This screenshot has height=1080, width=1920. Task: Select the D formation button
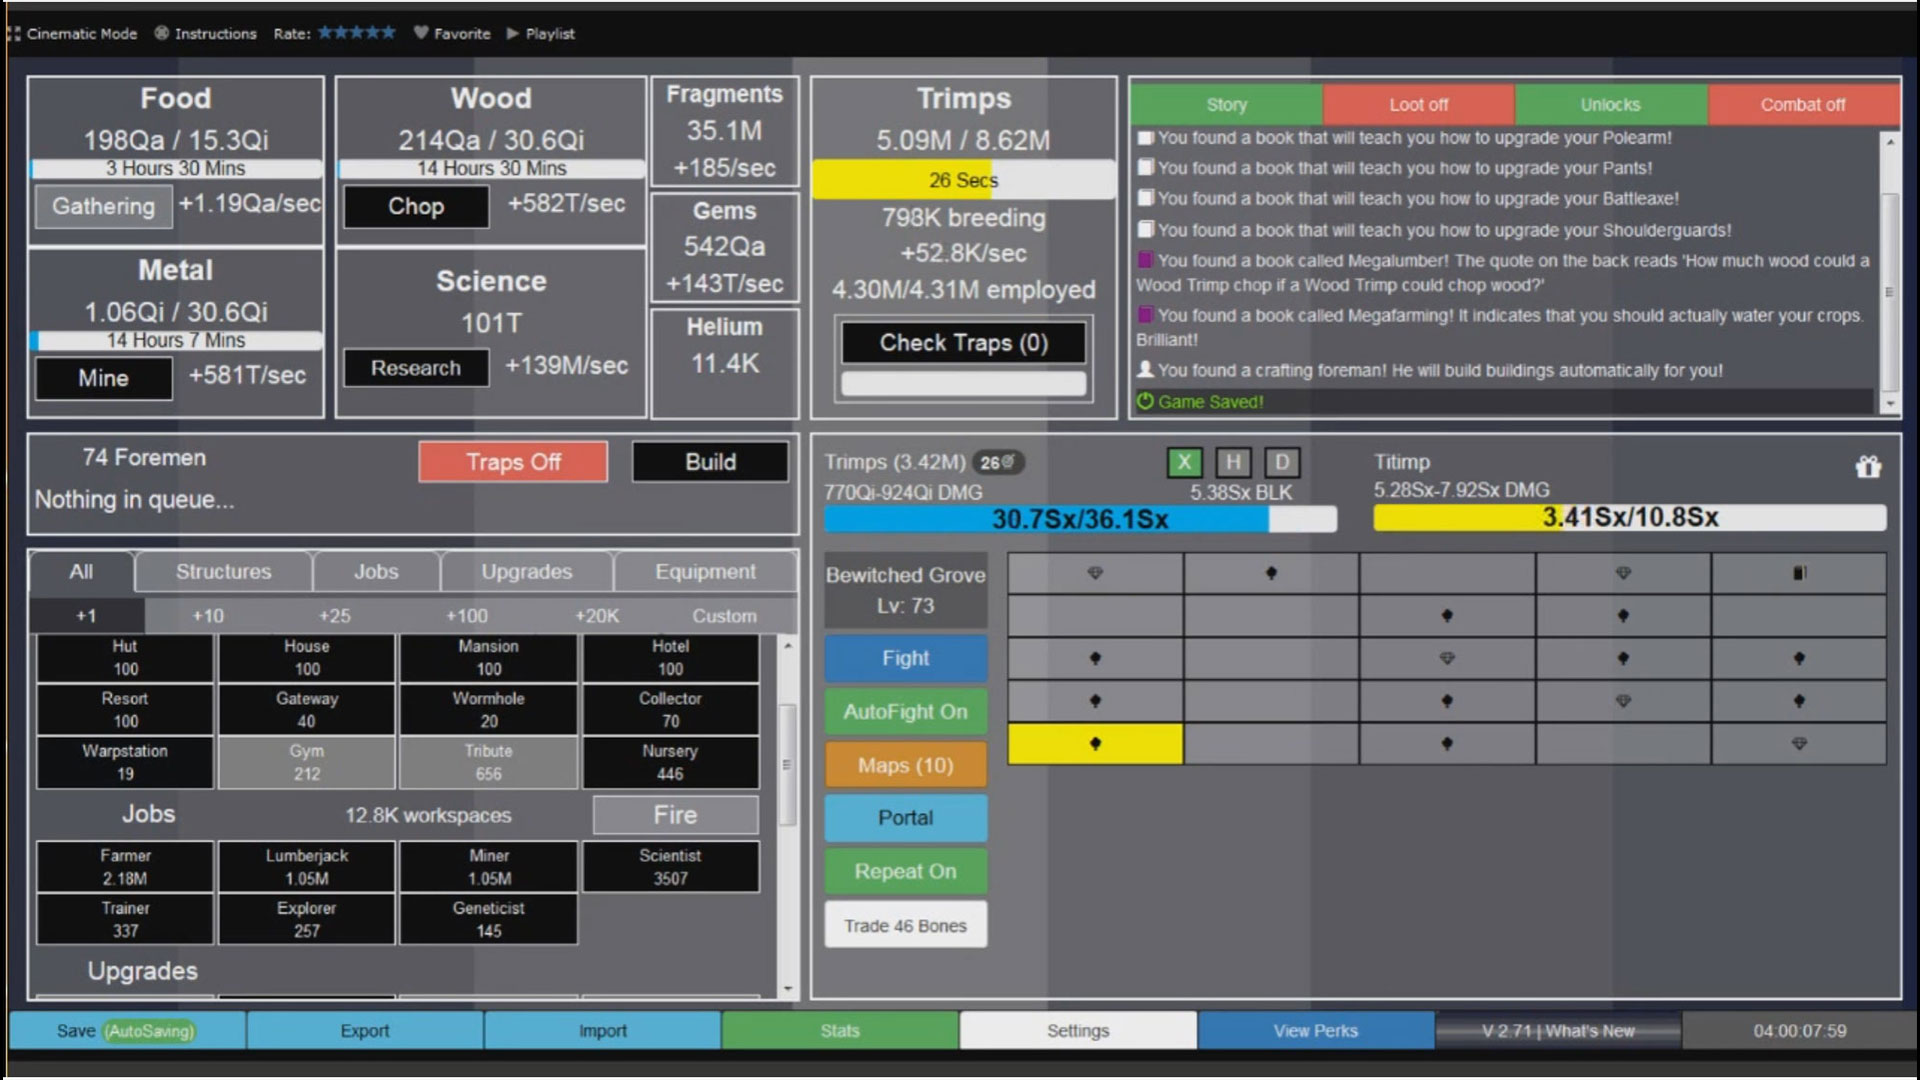pos(1282,462)
